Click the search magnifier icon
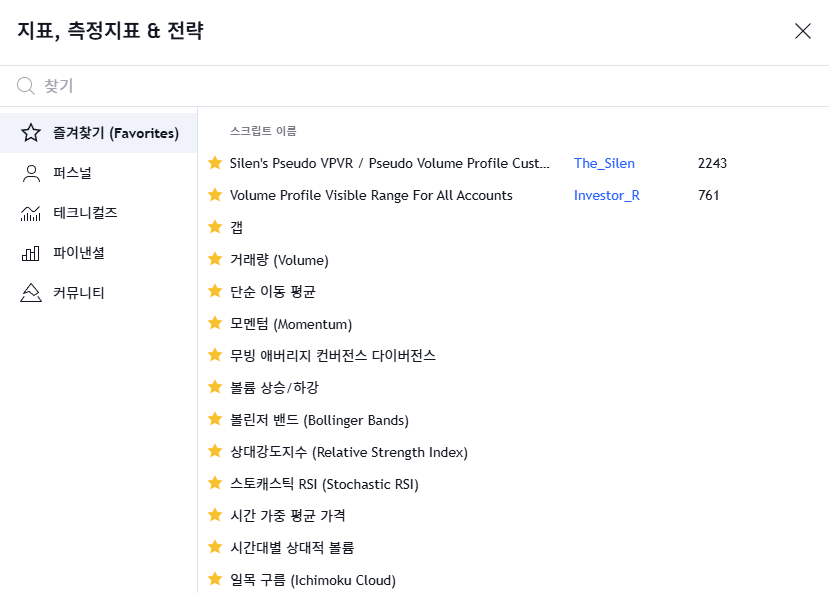Screen dimensions: 829x593 tap(26, 86)
